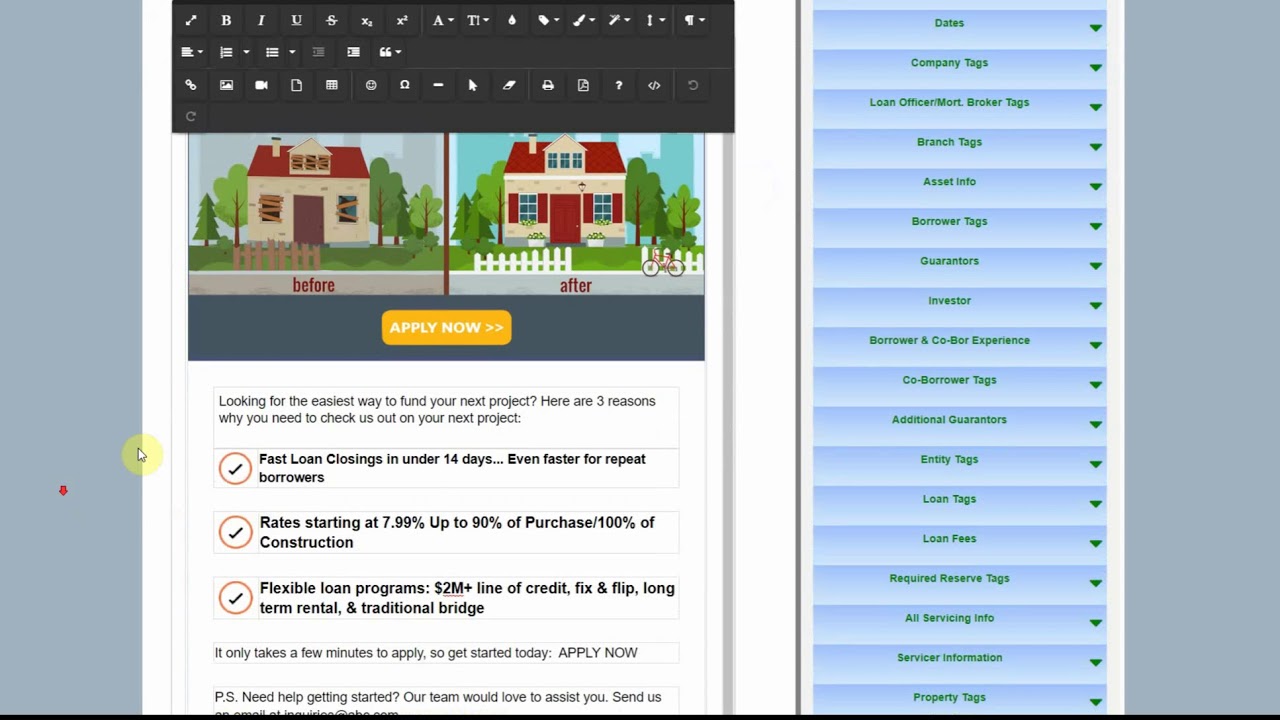
Task: Switch to HTML code view
Action: coord(654,85)
